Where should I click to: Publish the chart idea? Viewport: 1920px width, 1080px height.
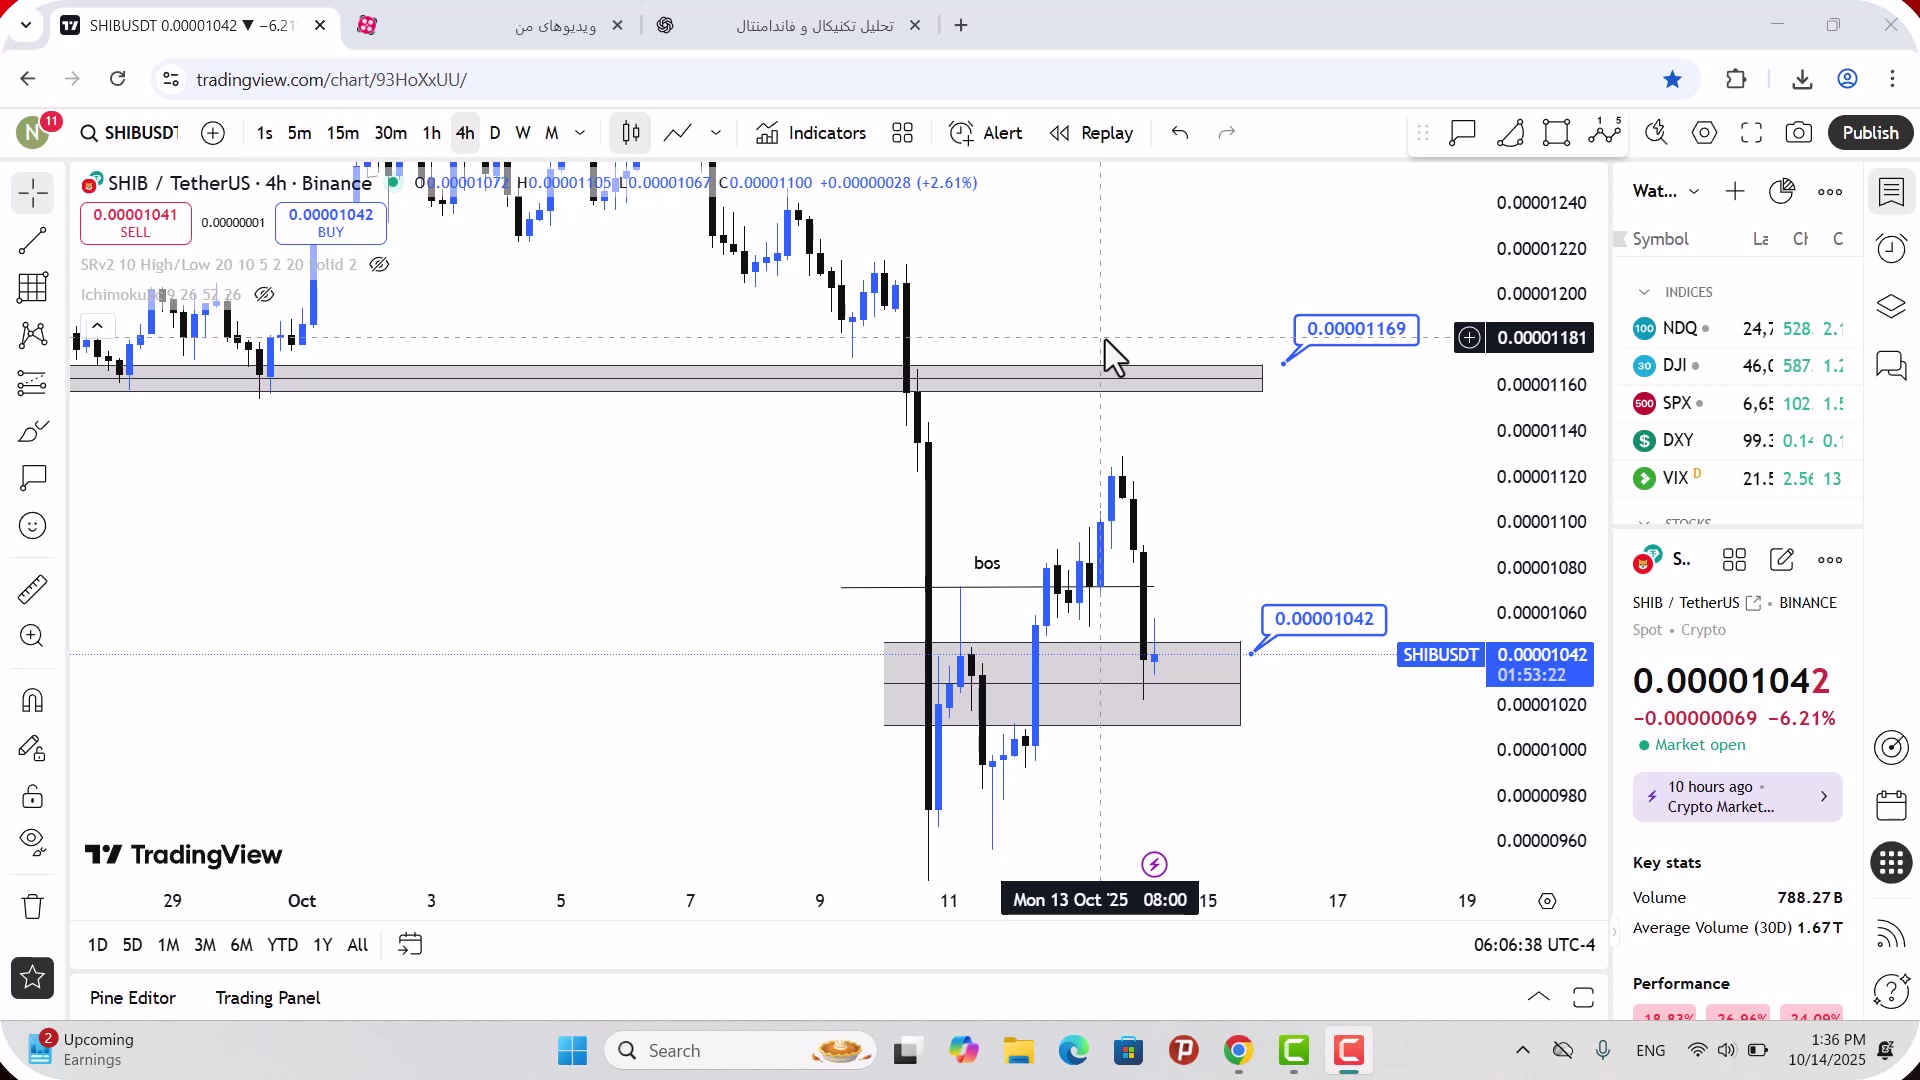(1871, 133)
